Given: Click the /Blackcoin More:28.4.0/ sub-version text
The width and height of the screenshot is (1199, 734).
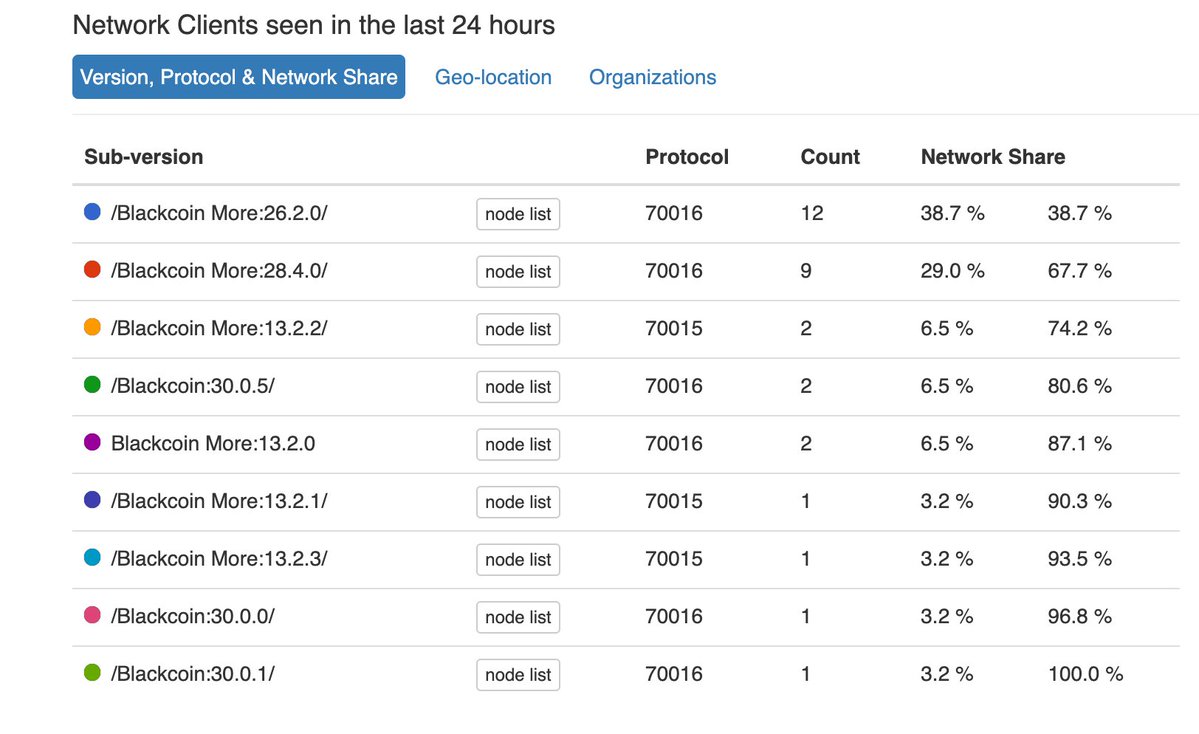Looking at the screenshot, I should (x=219, y=271).
